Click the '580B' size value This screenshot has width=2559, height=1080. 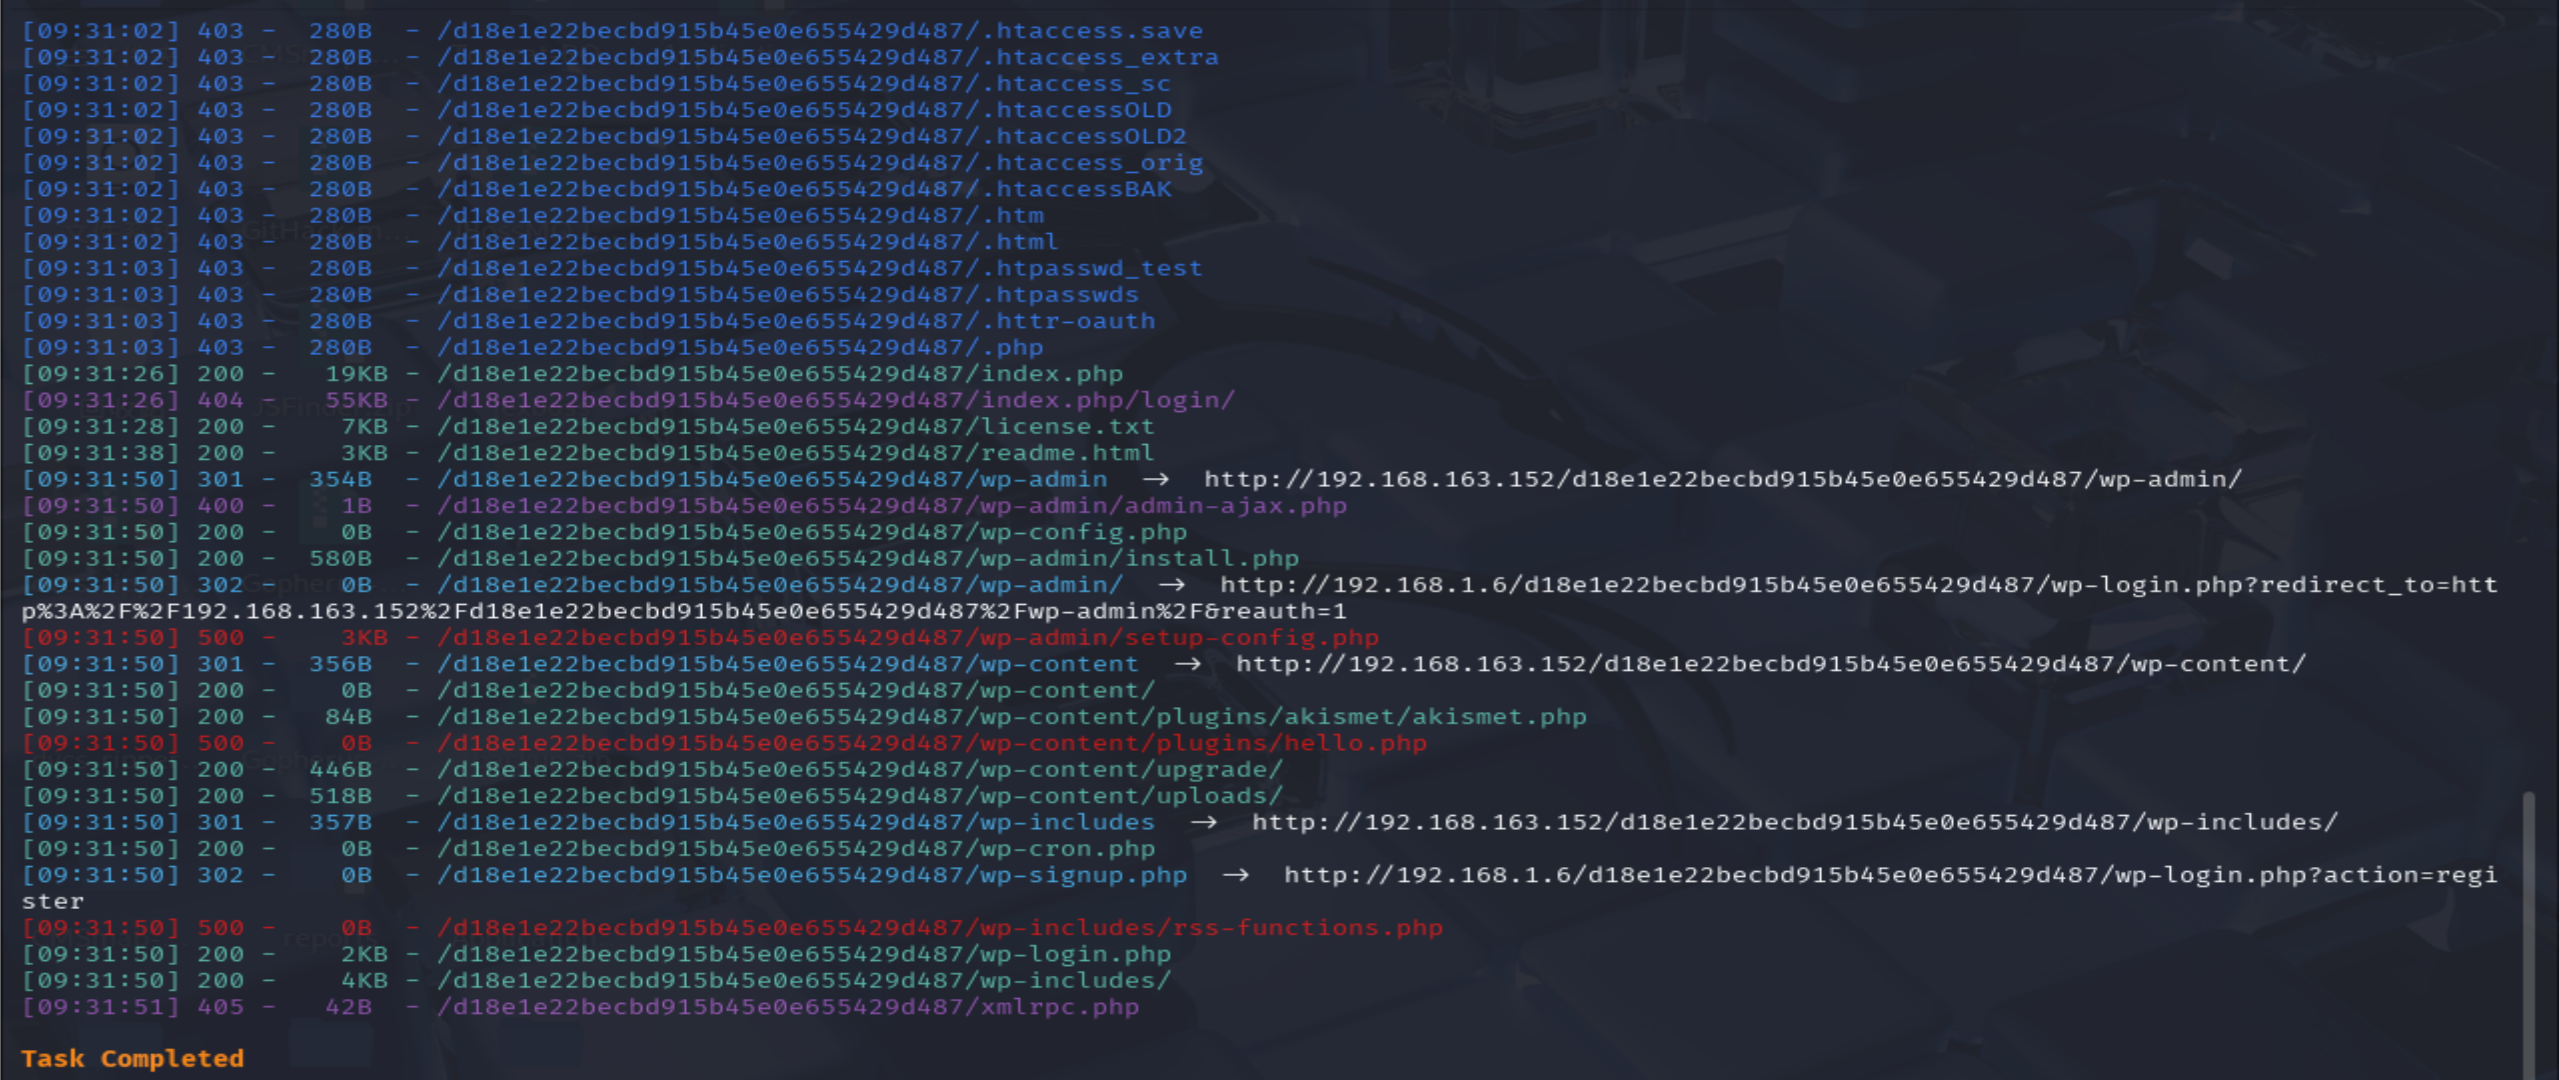340,559
